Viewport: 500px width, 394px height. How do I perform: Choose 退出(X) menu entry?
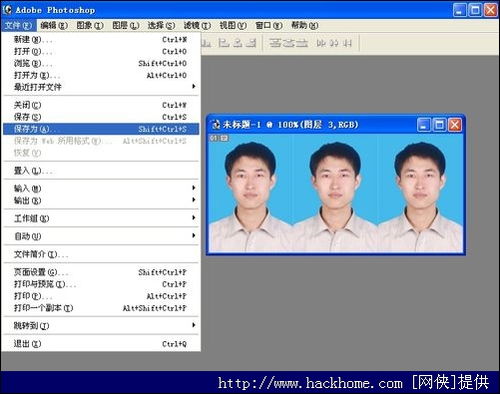(101, 344)
